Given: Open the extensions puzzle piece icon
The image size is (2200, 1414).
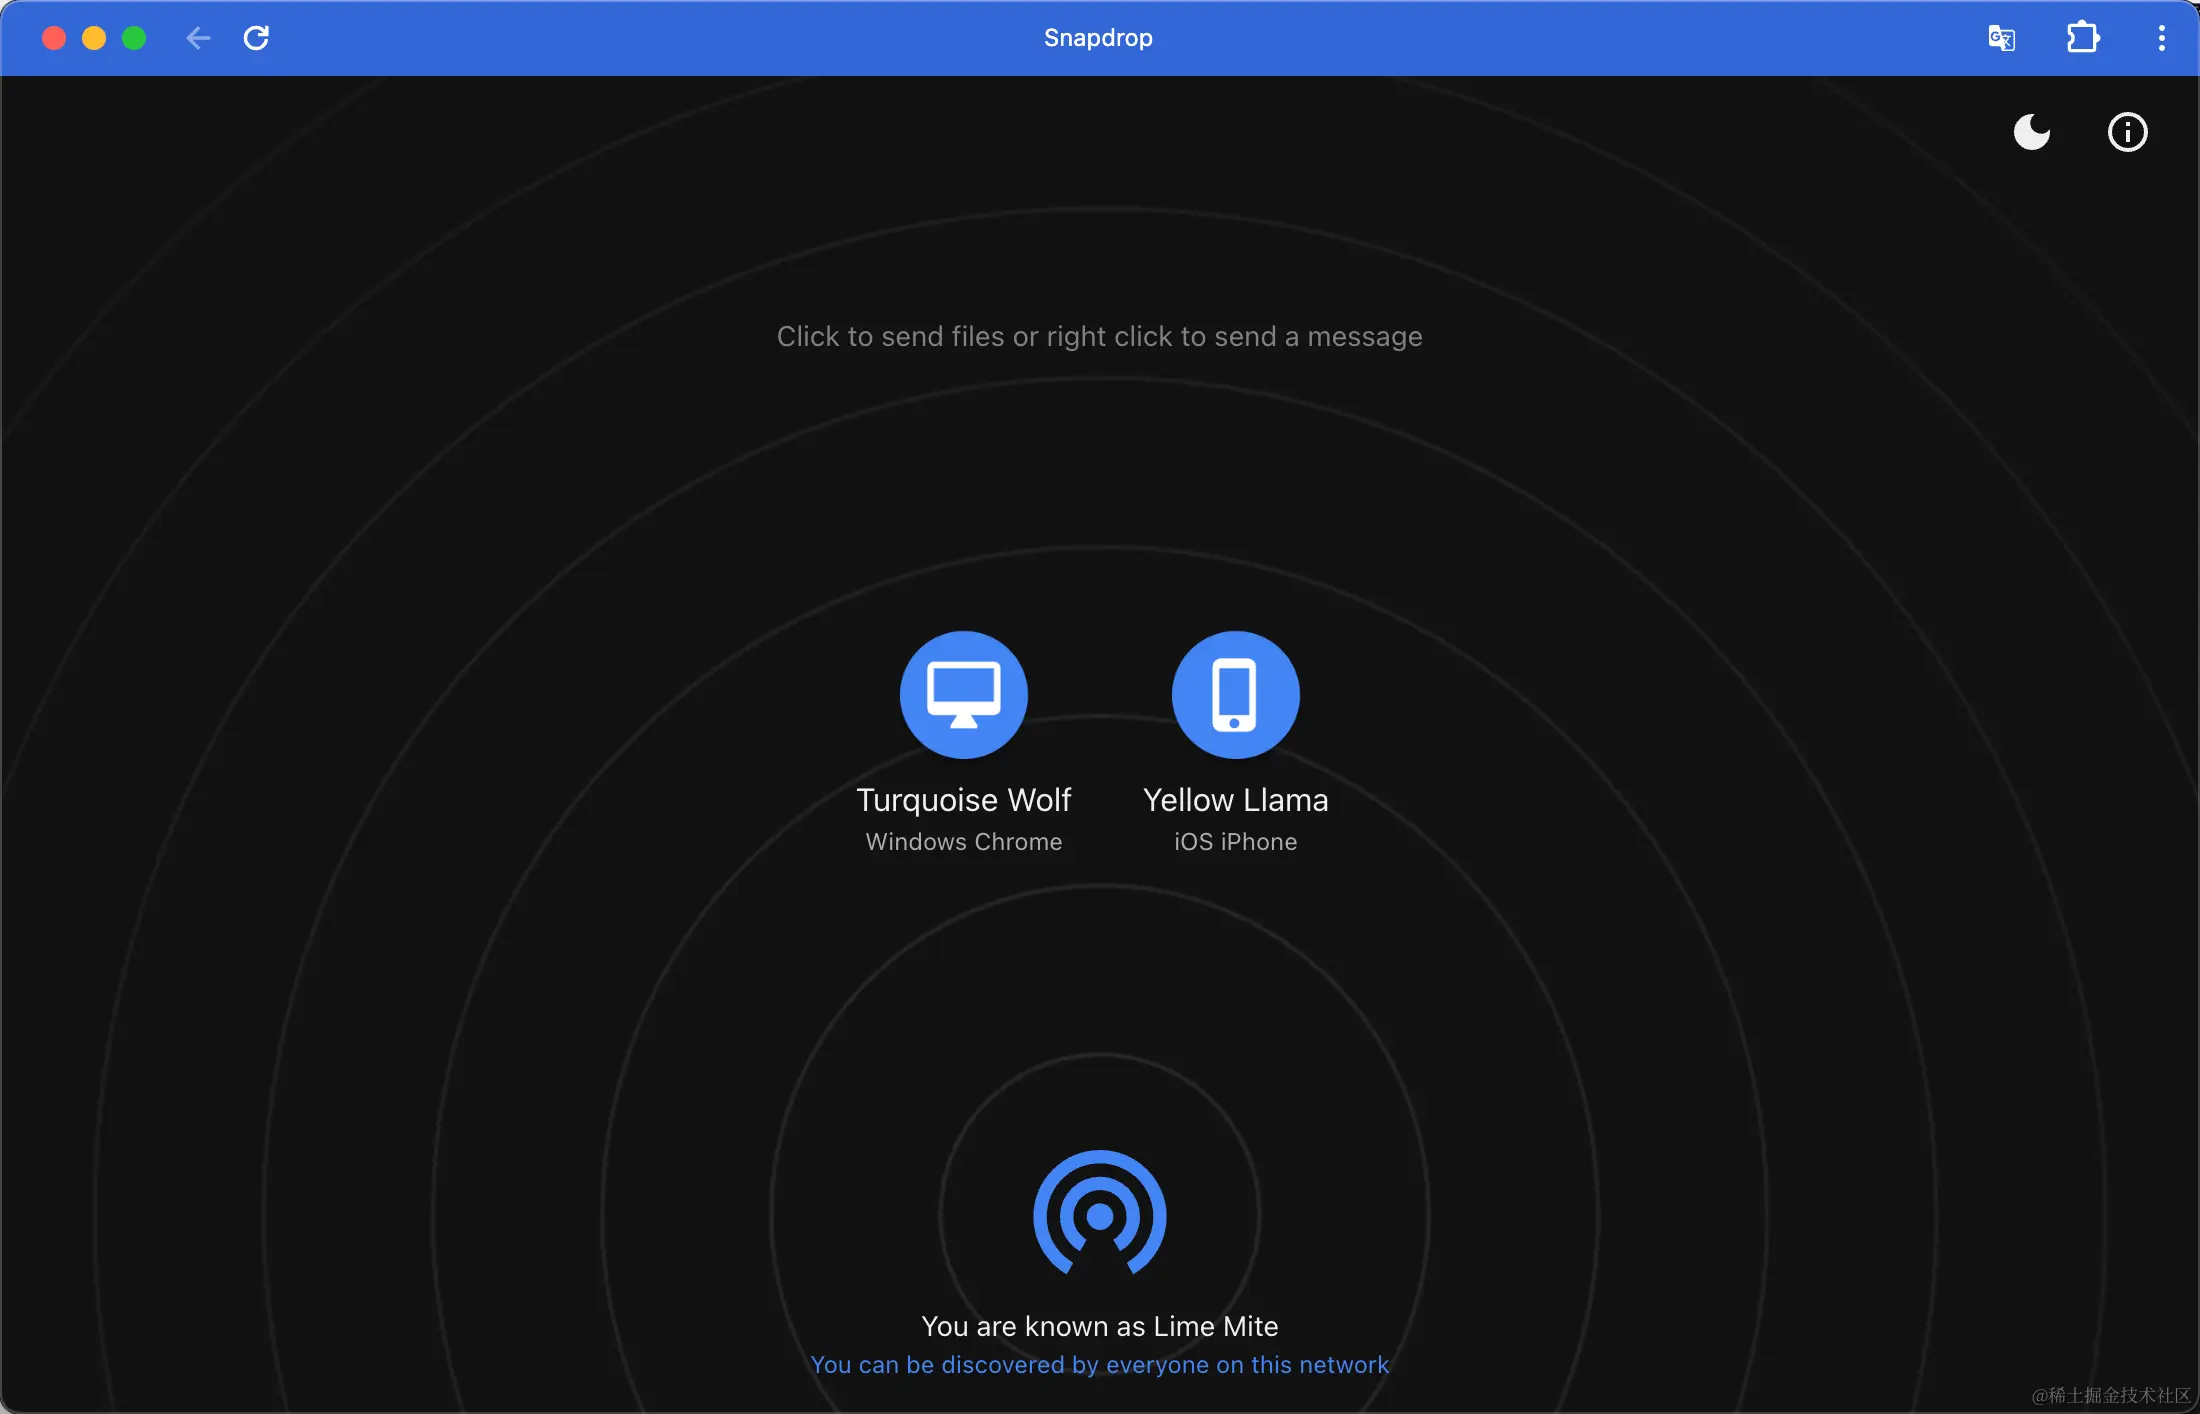Looking at the screenshot, I should coord(2083,38).
